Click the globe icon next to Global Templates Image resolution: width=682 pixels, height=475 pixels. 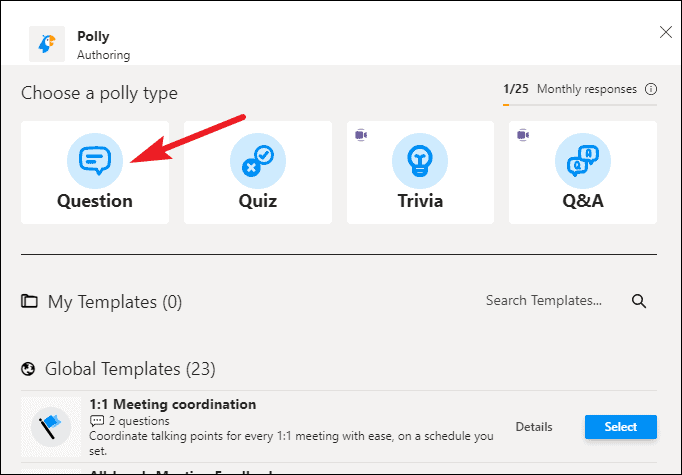point(28,369)
